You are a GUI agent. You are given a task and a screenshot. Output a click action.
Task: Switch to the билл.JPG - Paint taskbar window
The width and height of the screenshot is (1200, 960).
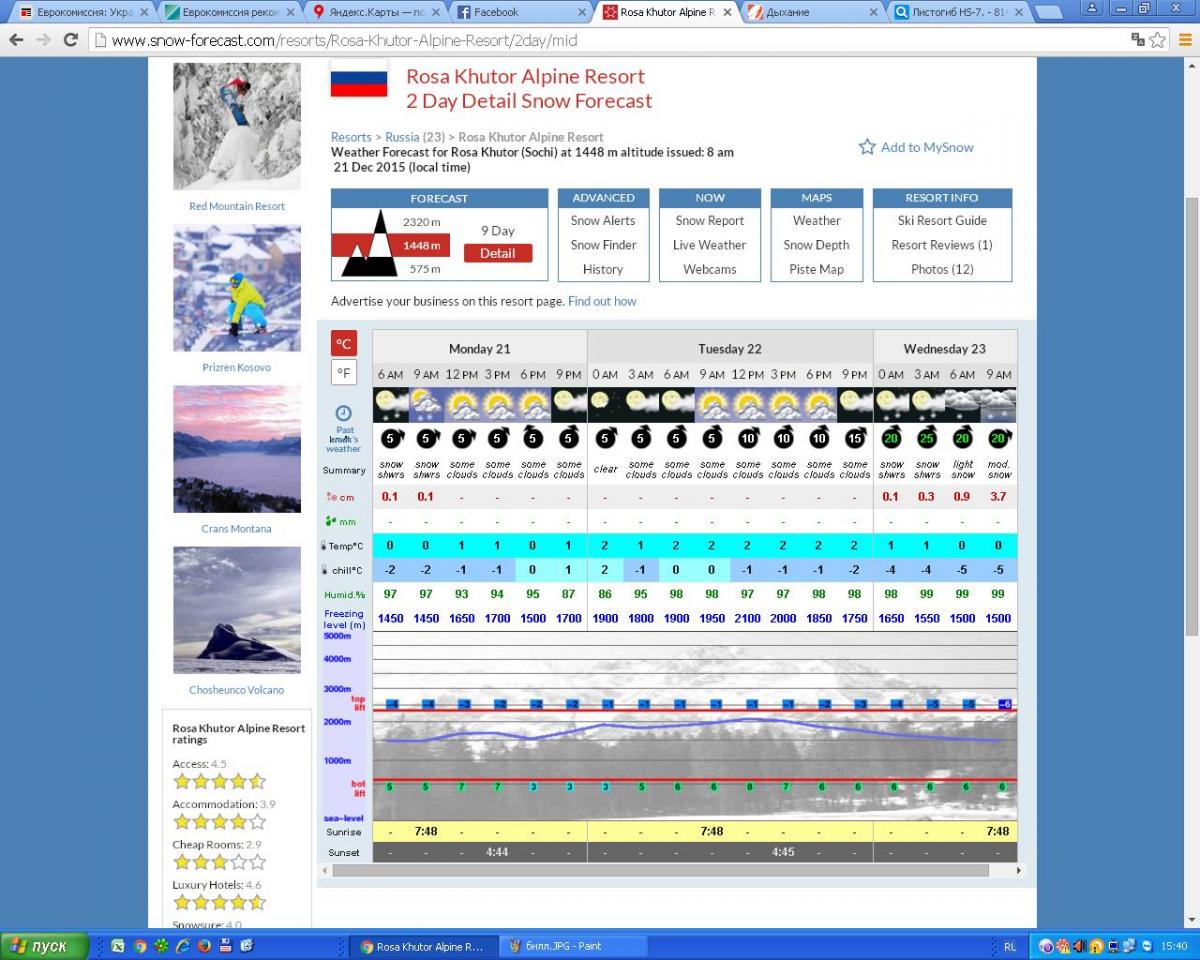pos(573,946)
